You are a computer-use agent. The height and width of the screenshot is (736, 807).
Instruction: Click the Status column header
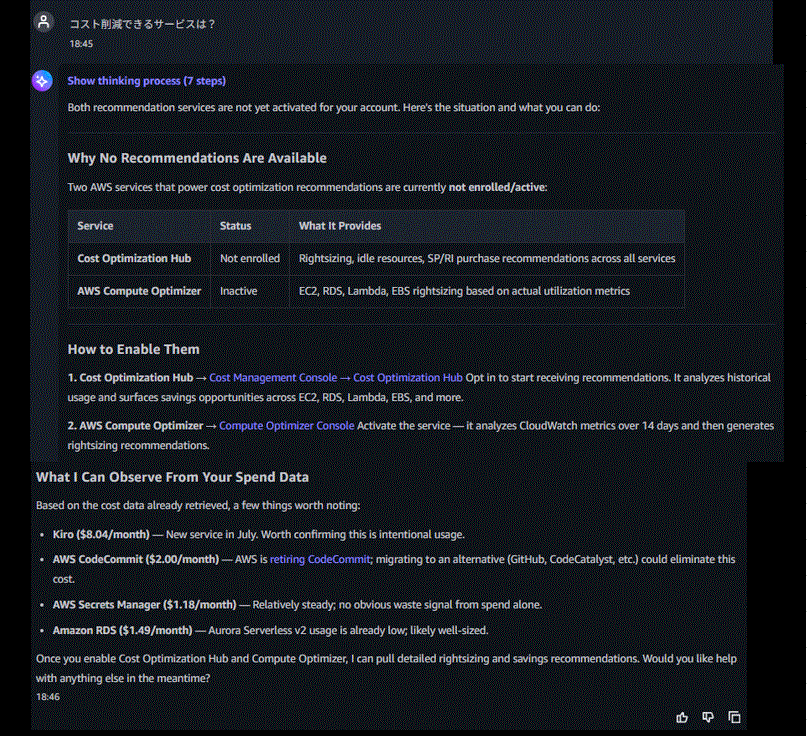(x=235, y=226)
